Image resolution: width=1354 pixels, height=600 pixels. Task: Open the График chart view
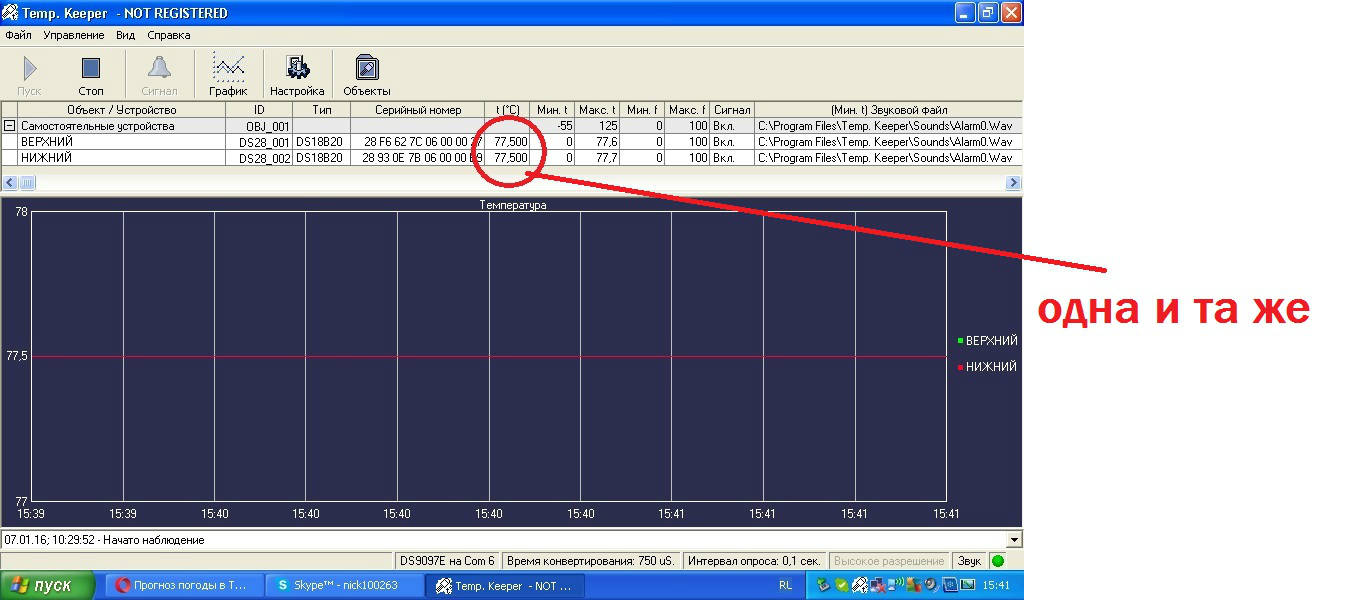point(228,74)
